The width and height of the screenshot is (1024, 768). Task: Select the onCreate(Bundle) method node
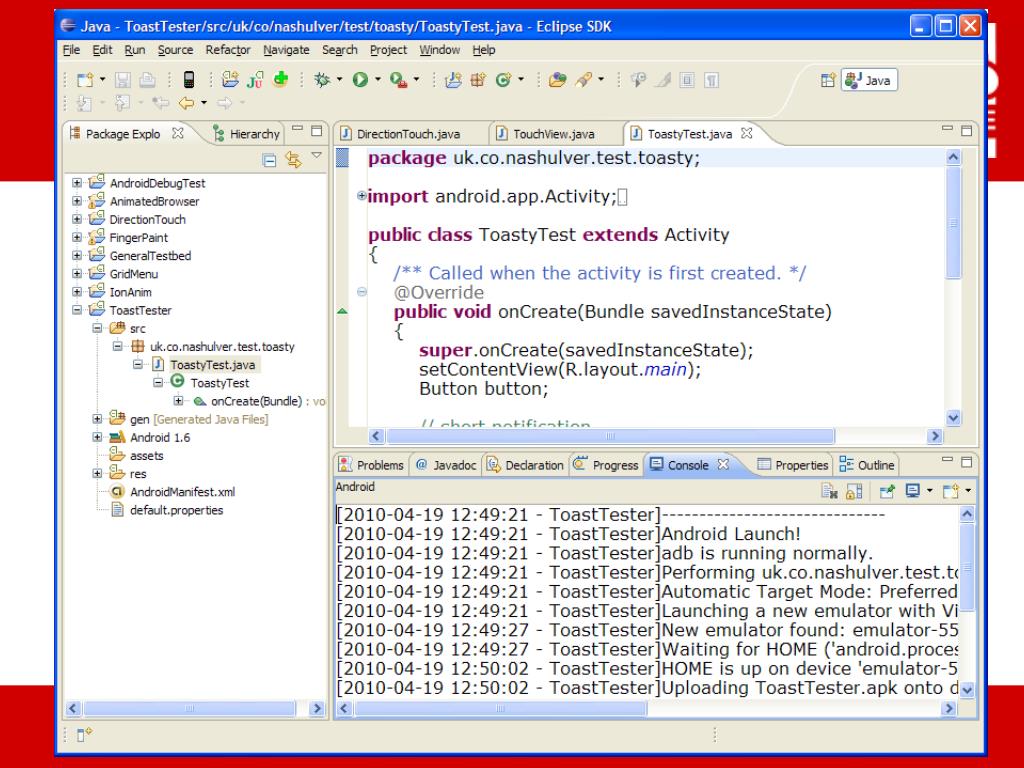259,401
